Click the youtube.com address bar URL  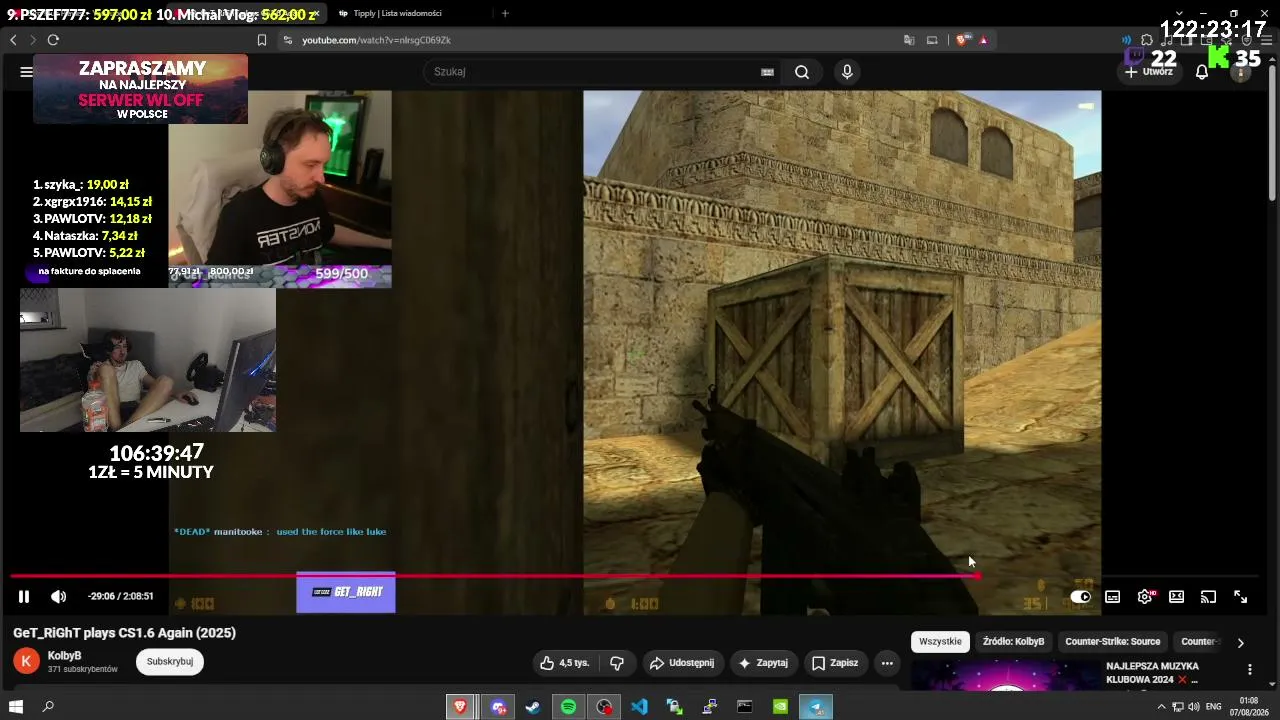click(376, 40)
